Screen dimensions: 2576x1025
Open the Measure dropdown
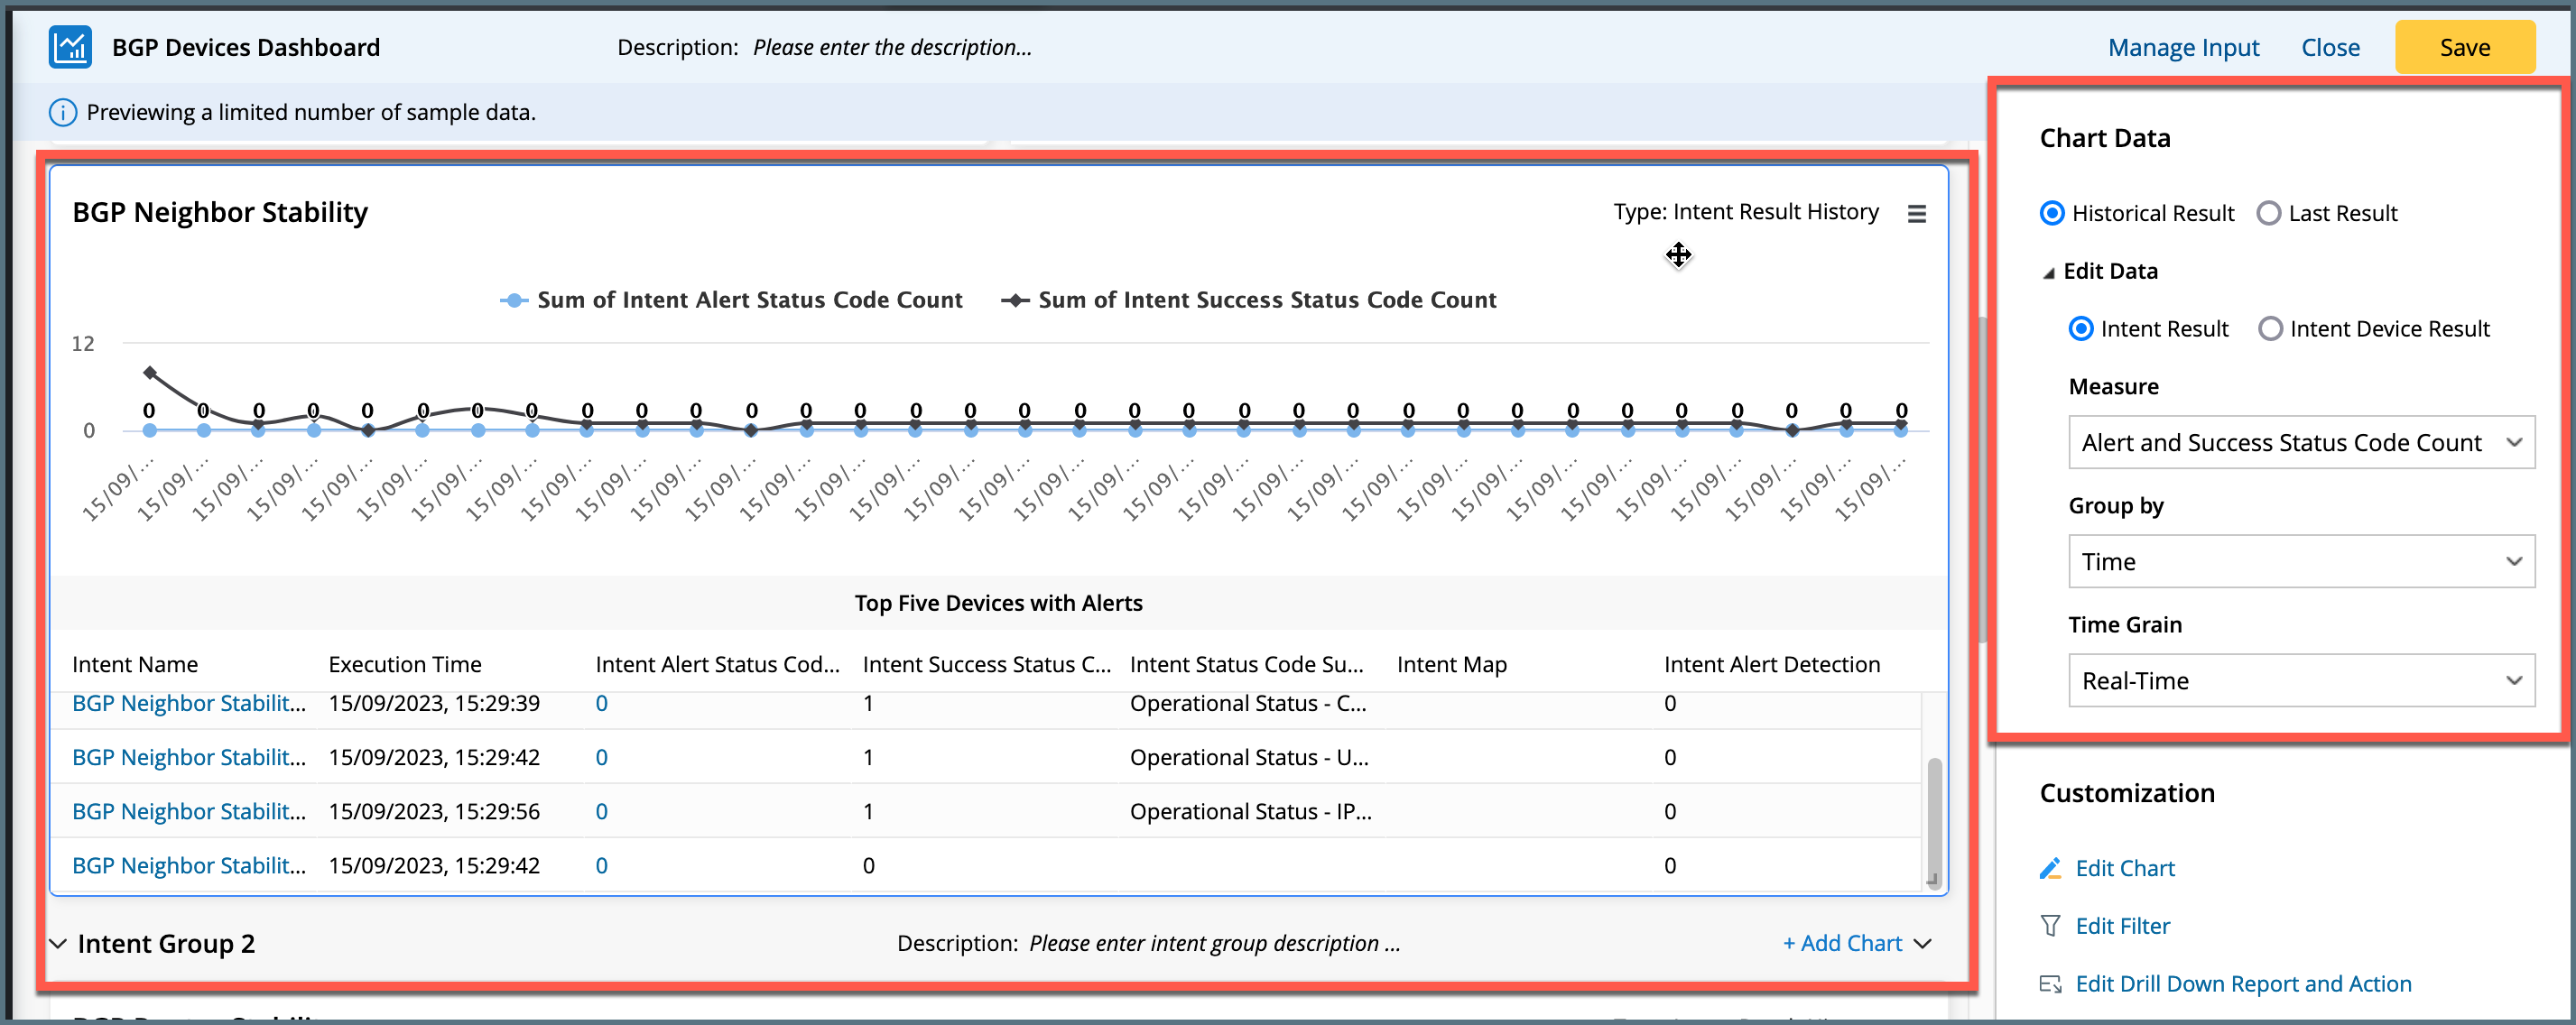[2300, 443]
